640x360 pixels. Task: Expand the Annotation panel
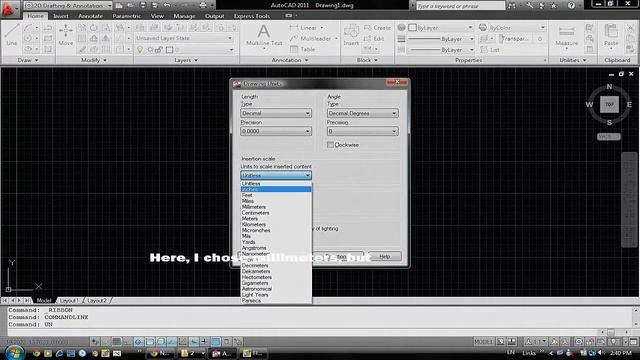coord(290,60)
